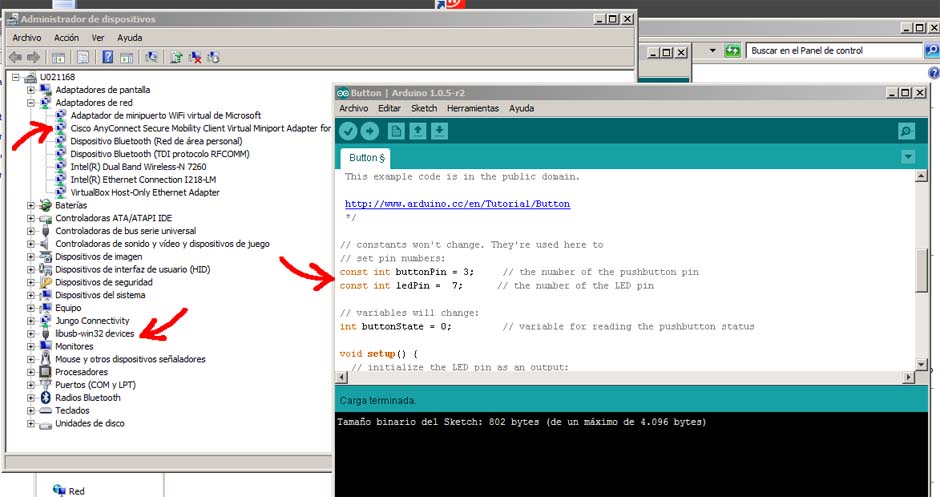Click the Arduino Verify checkmark button
Screen dimensions: 940x497
(348, 131)
